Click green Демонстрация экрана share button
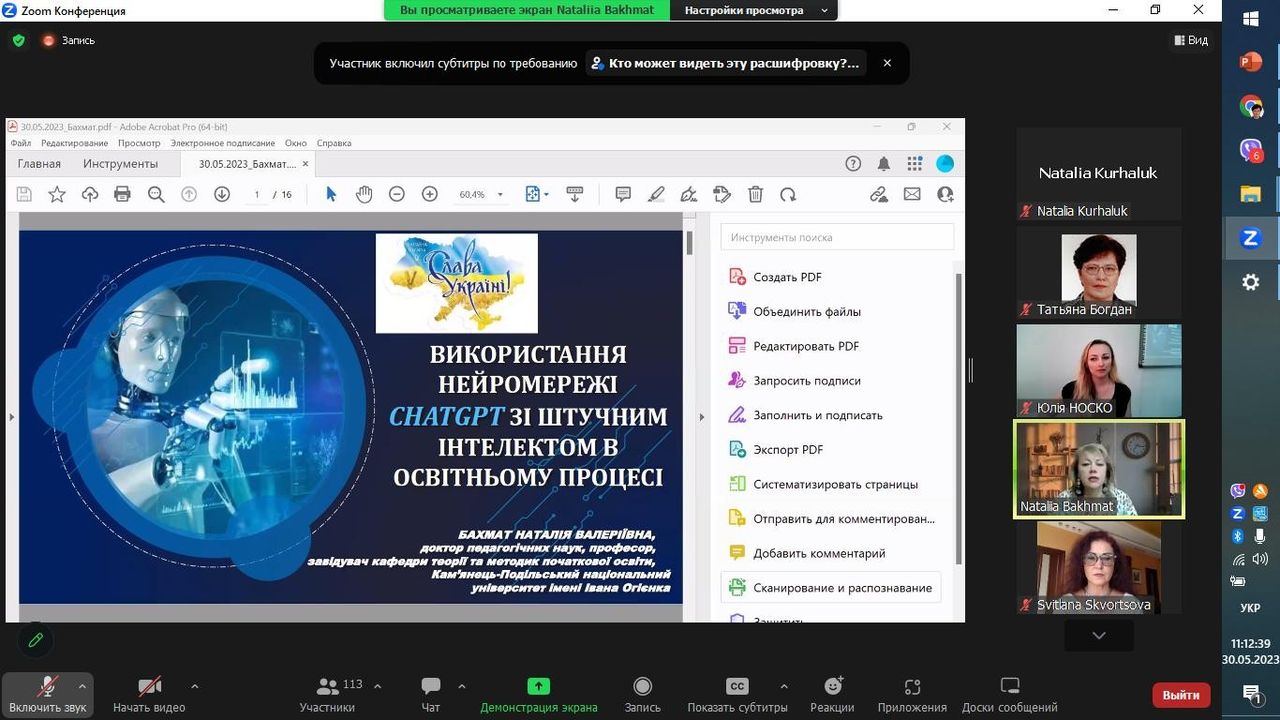This screenshot has width=1280, height=720. 539,694
